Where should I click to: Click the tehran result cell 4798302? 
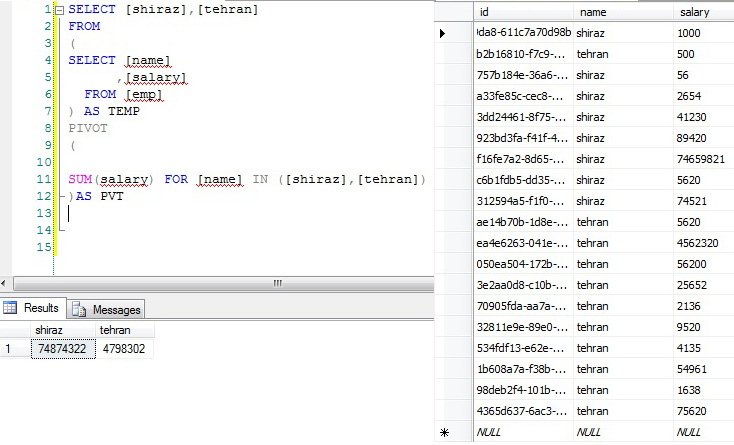click(x=124, y=349)
